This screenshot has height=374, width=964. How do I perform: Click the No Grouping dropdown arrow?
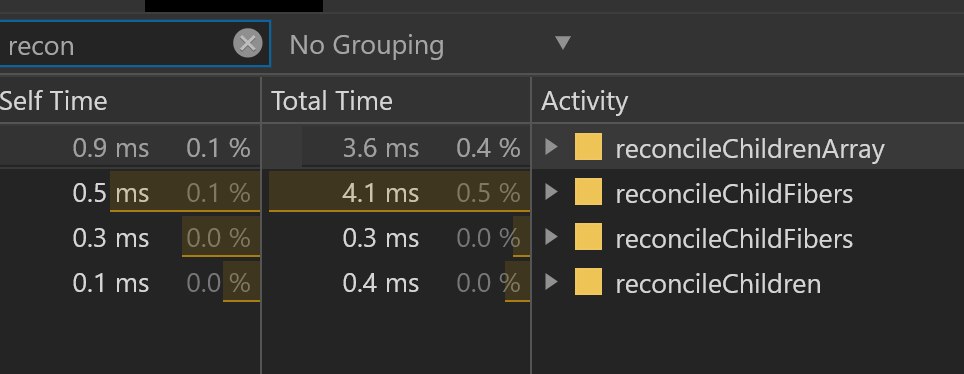pos(563,43)
